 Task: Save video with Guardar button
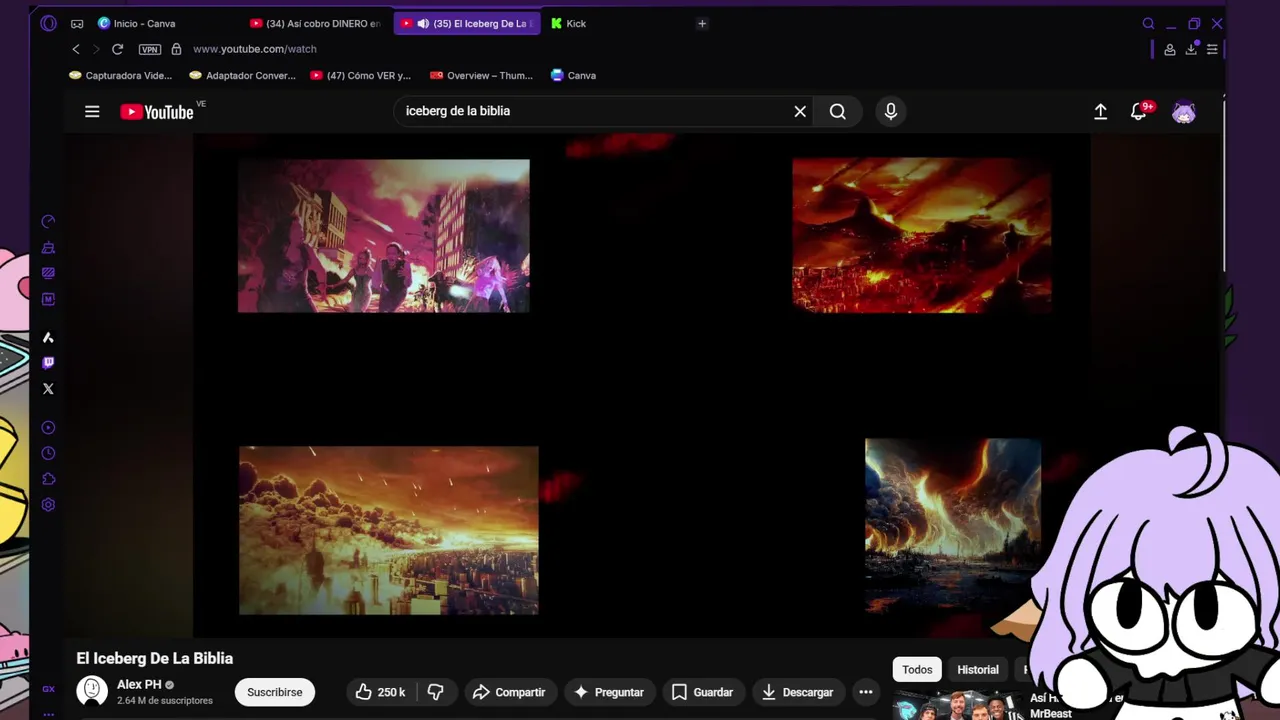point(702,692)
